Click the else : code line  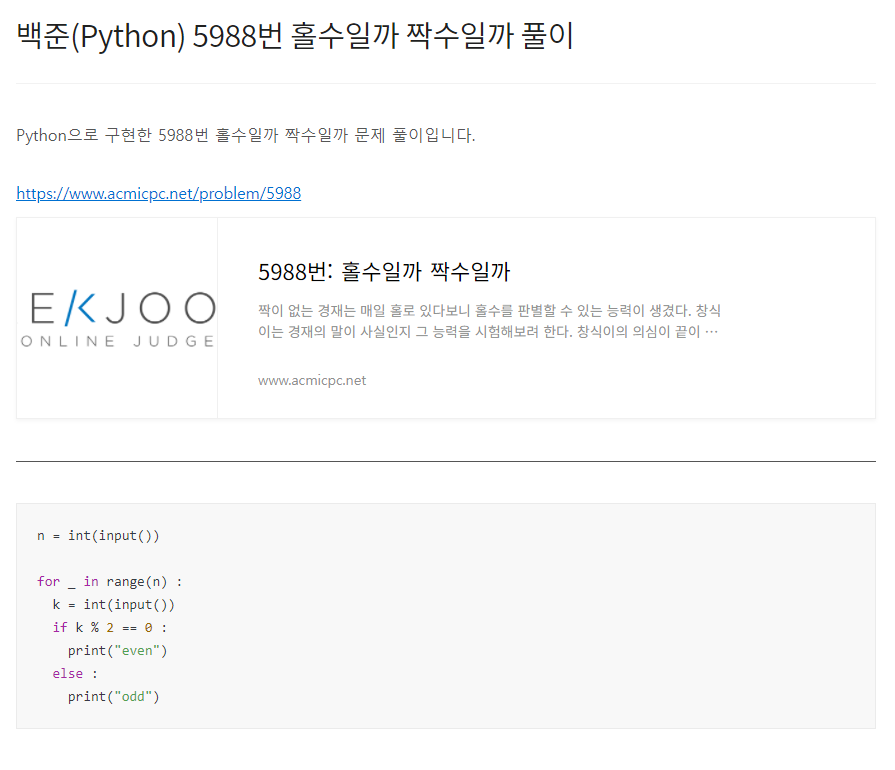tap(75, 674)
